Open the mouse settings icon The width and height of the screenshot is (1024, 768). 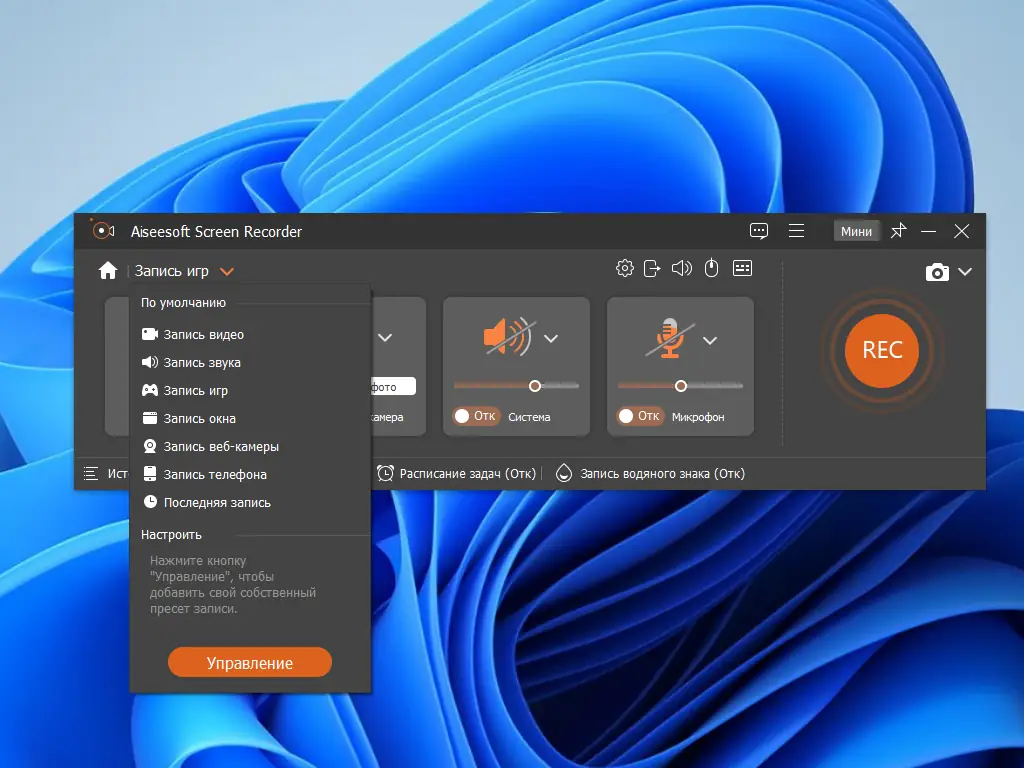pos(712,268)
